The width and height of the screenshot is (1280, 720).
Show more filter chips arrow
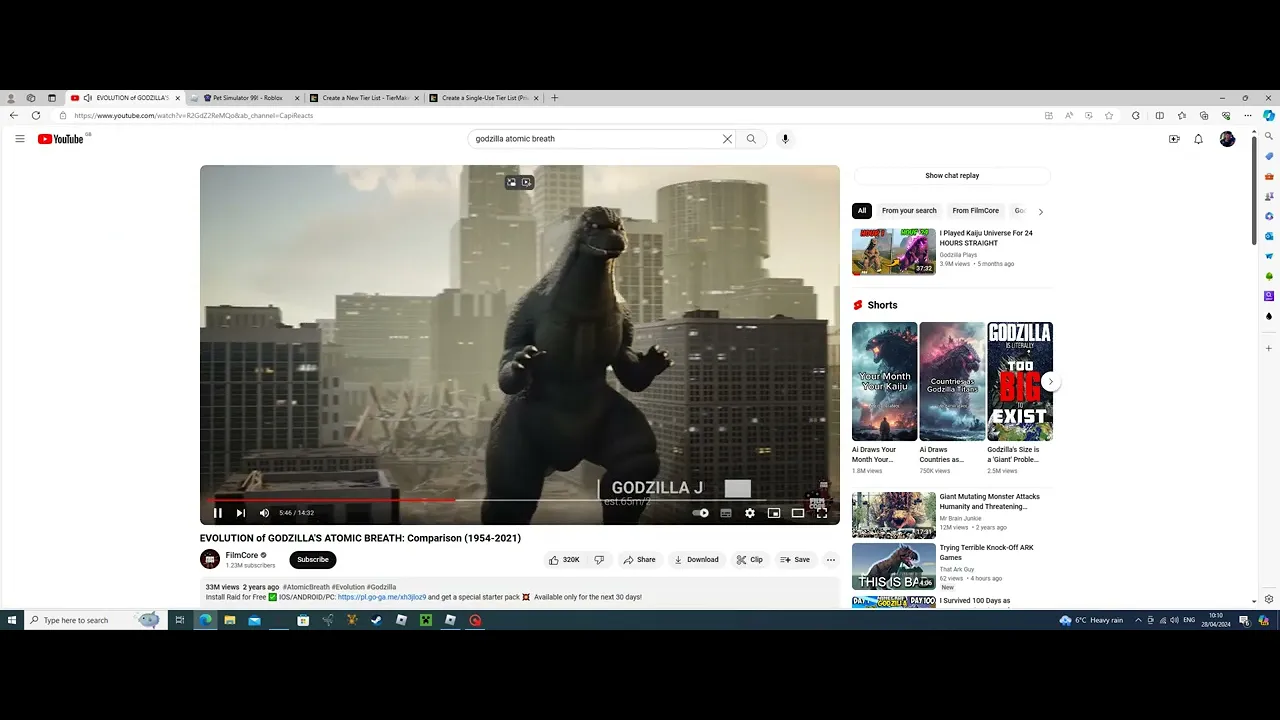click(x=1041, y=211)
